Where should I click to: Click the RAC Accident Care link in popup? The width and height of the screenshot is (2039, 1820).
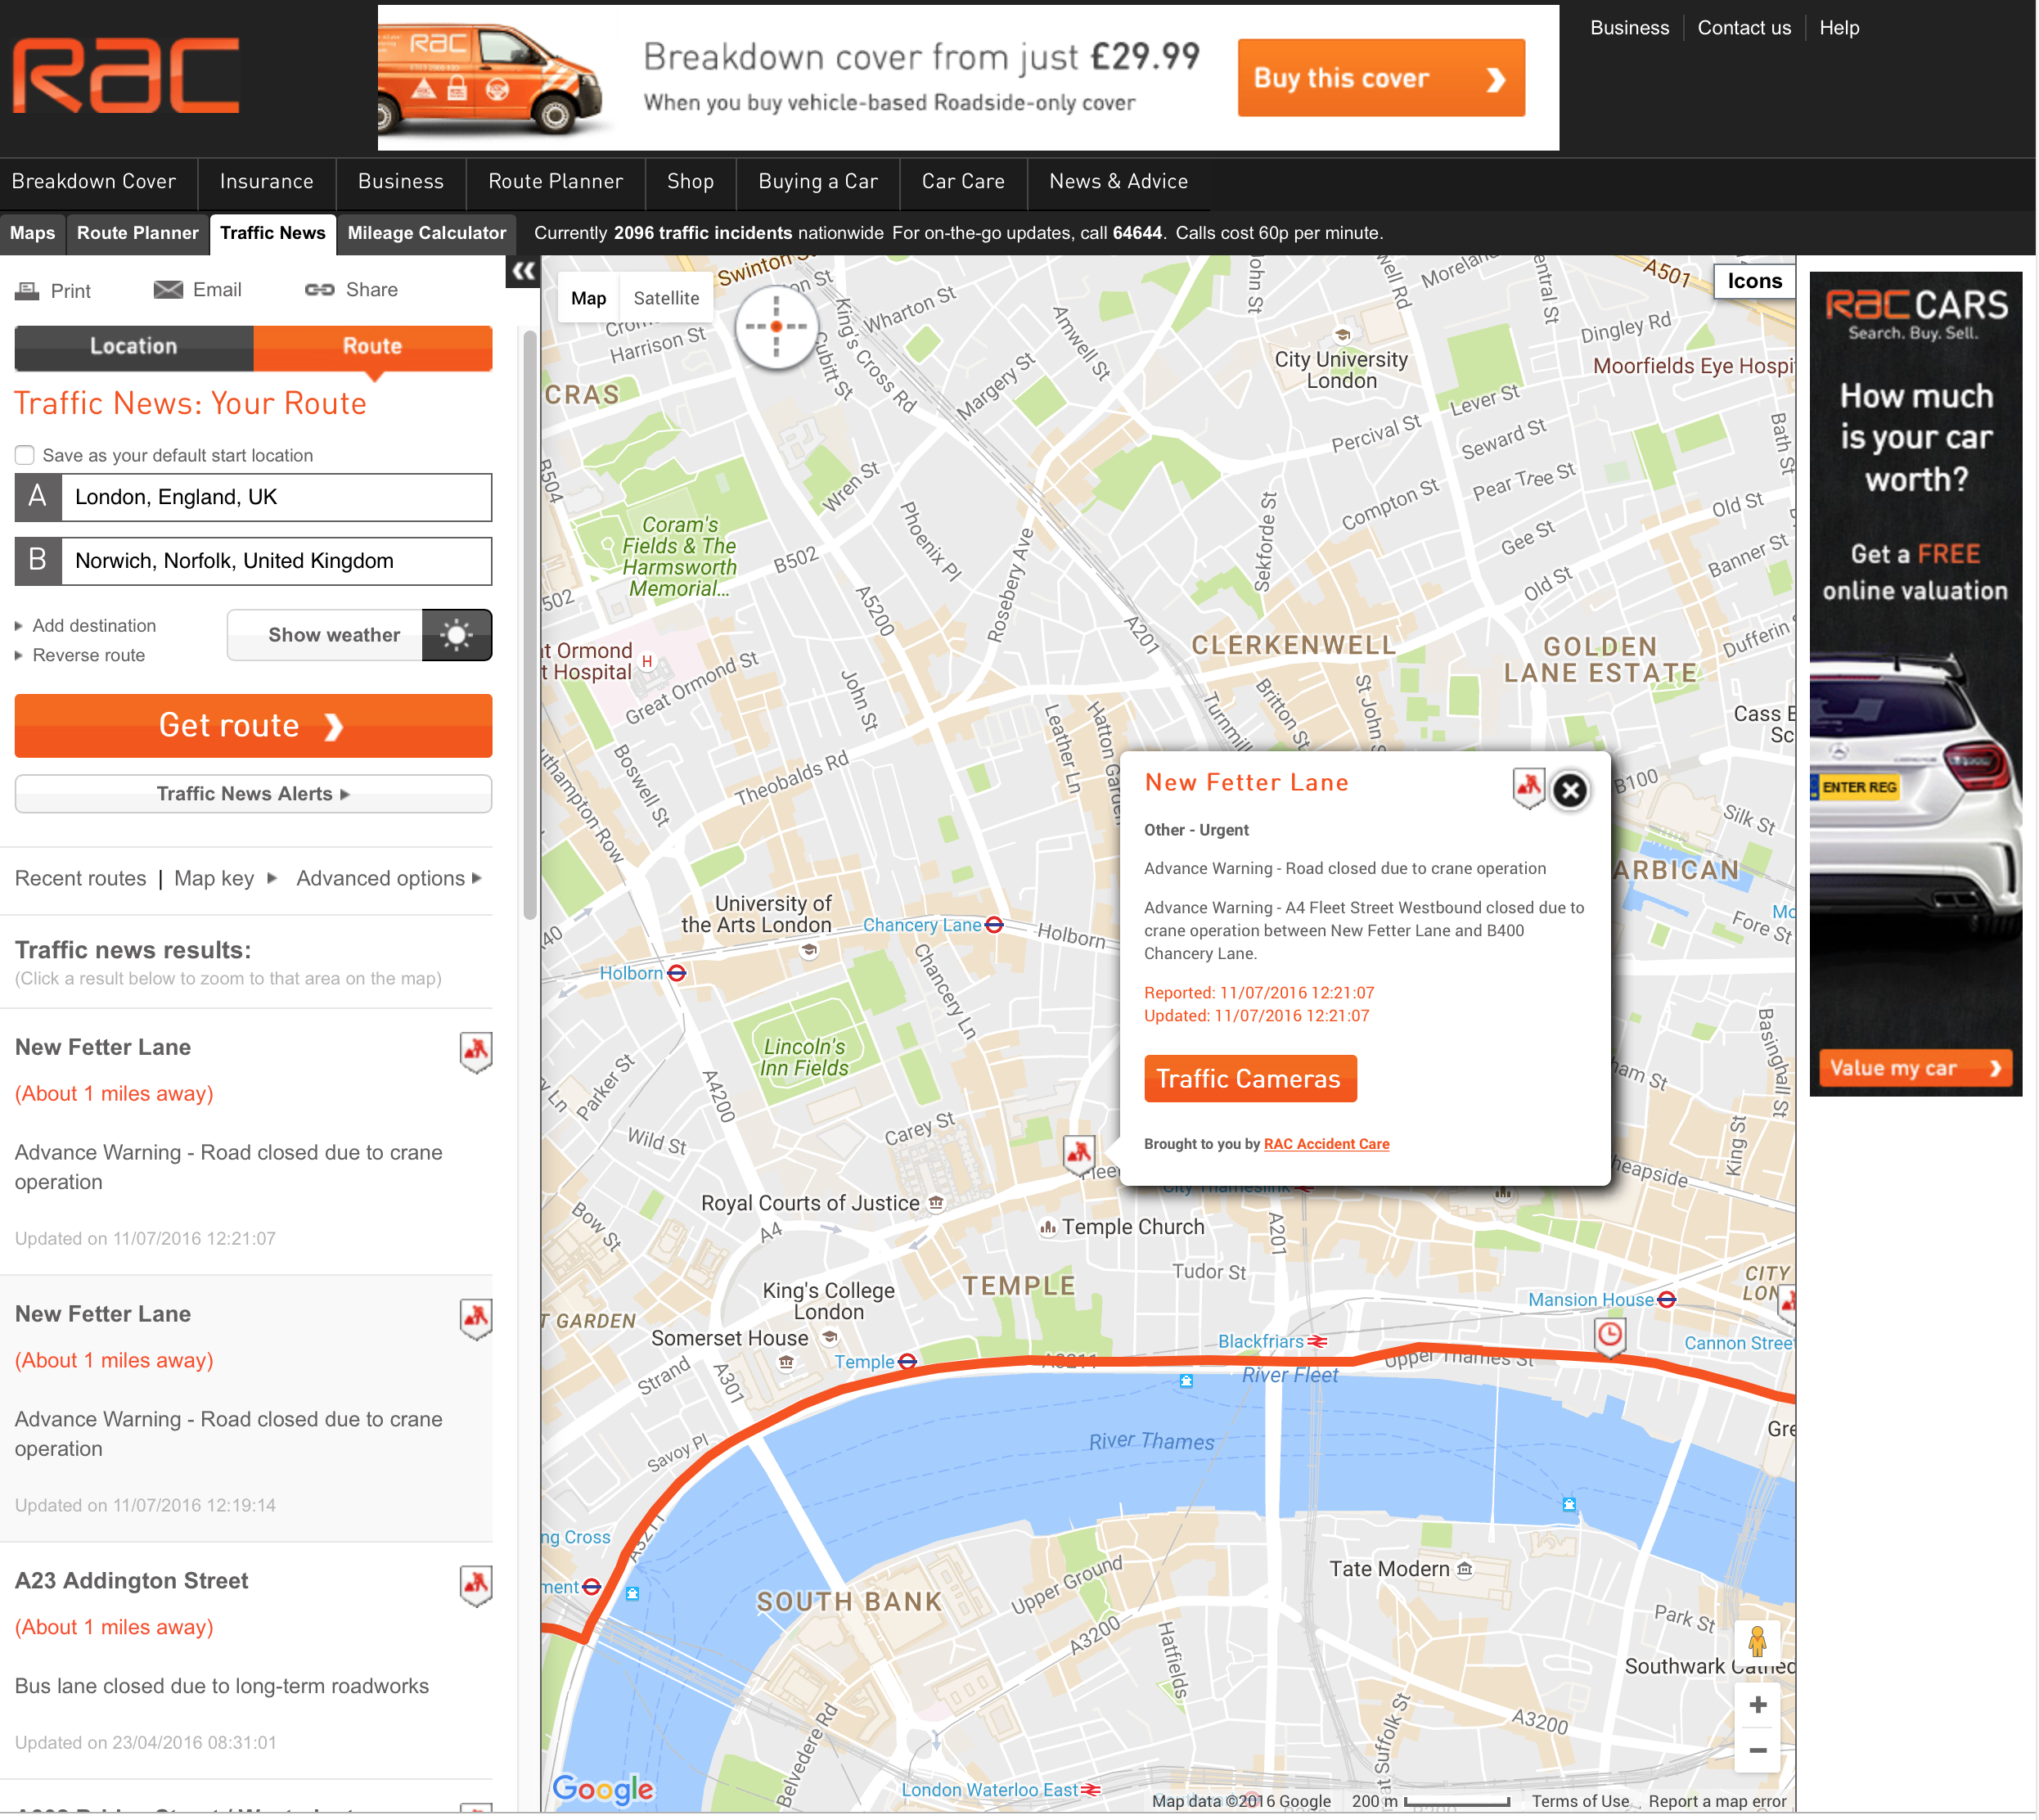pyautogui.click(x=1326, y=1144)
